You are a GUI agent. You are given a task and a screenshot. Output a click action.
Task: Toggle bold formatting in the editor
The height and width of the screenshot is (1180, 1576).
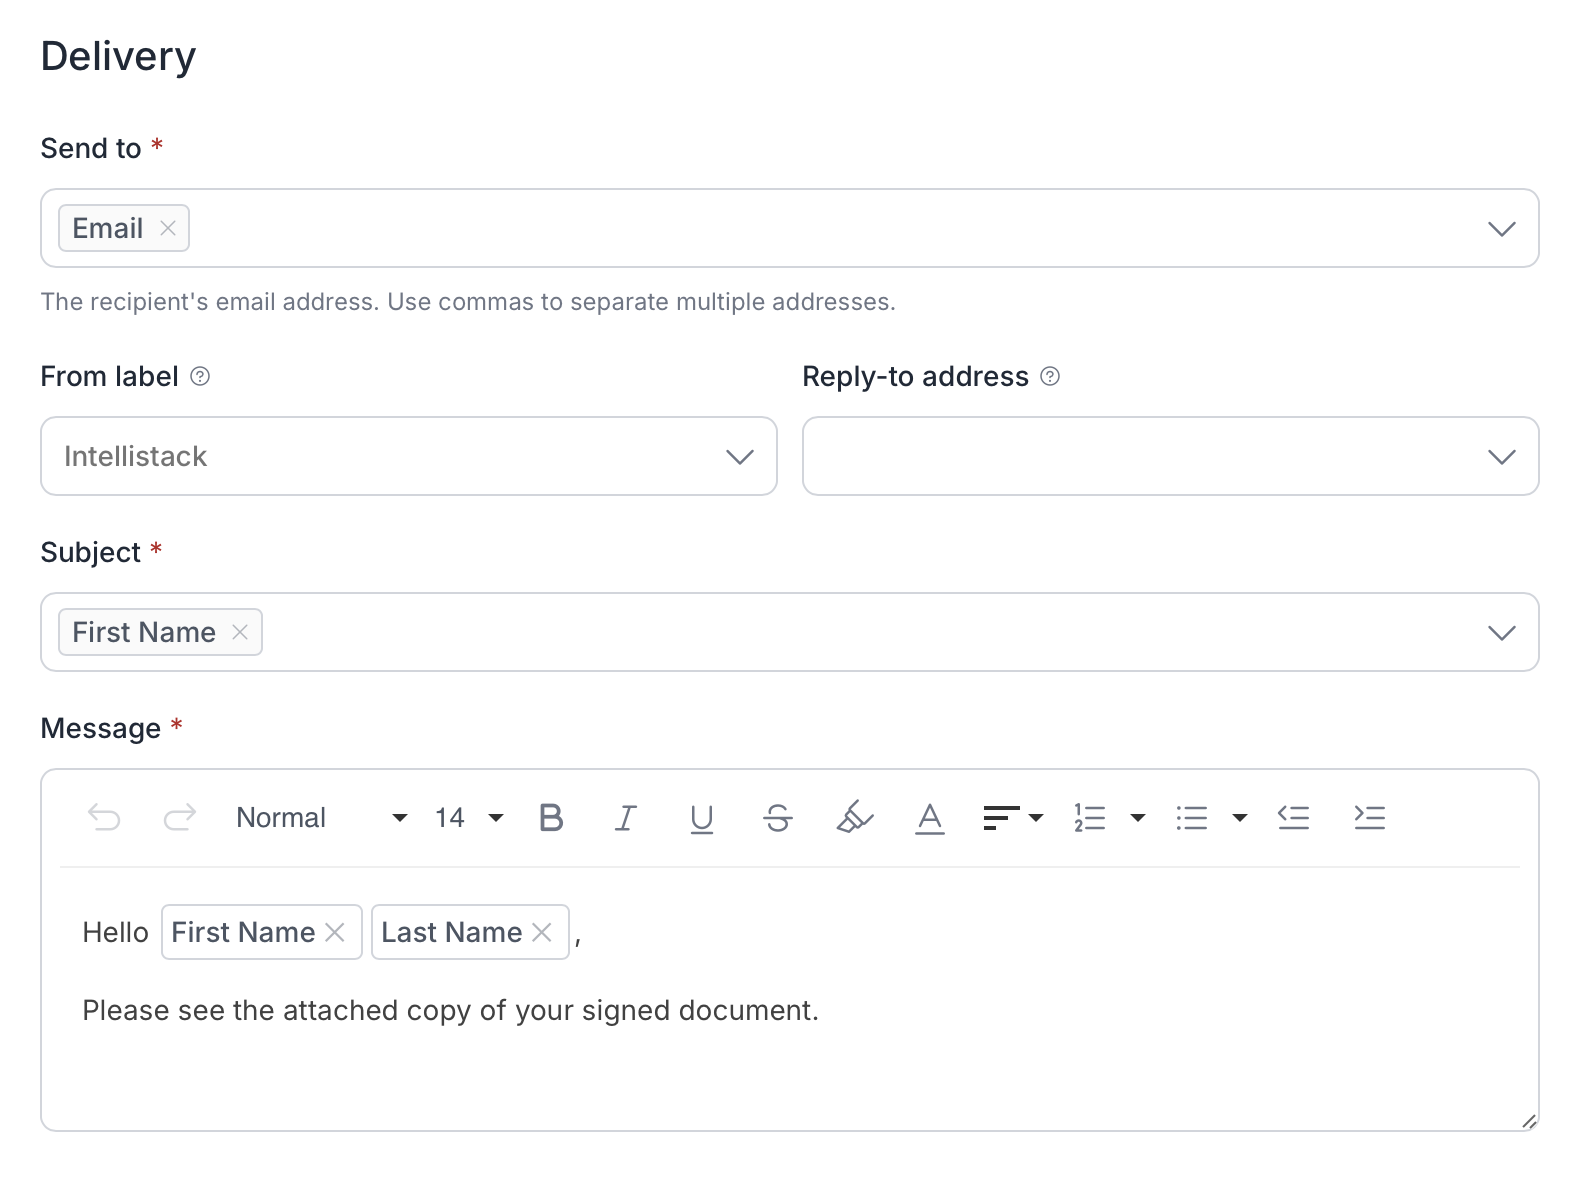pos(551,818)
